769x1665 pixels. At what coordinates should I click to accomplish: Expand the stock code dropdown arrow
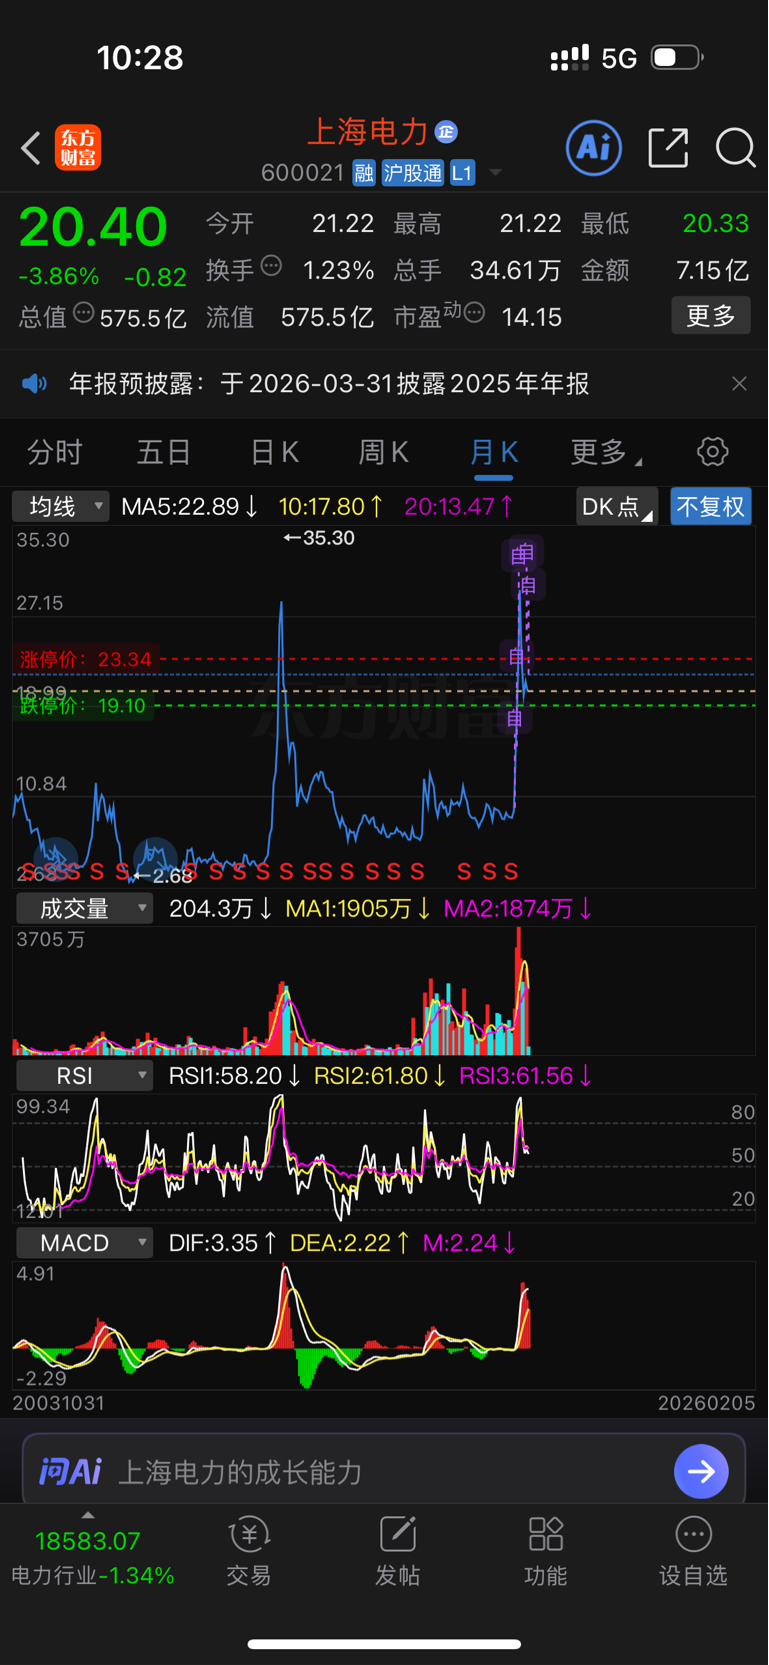(495, 173)
